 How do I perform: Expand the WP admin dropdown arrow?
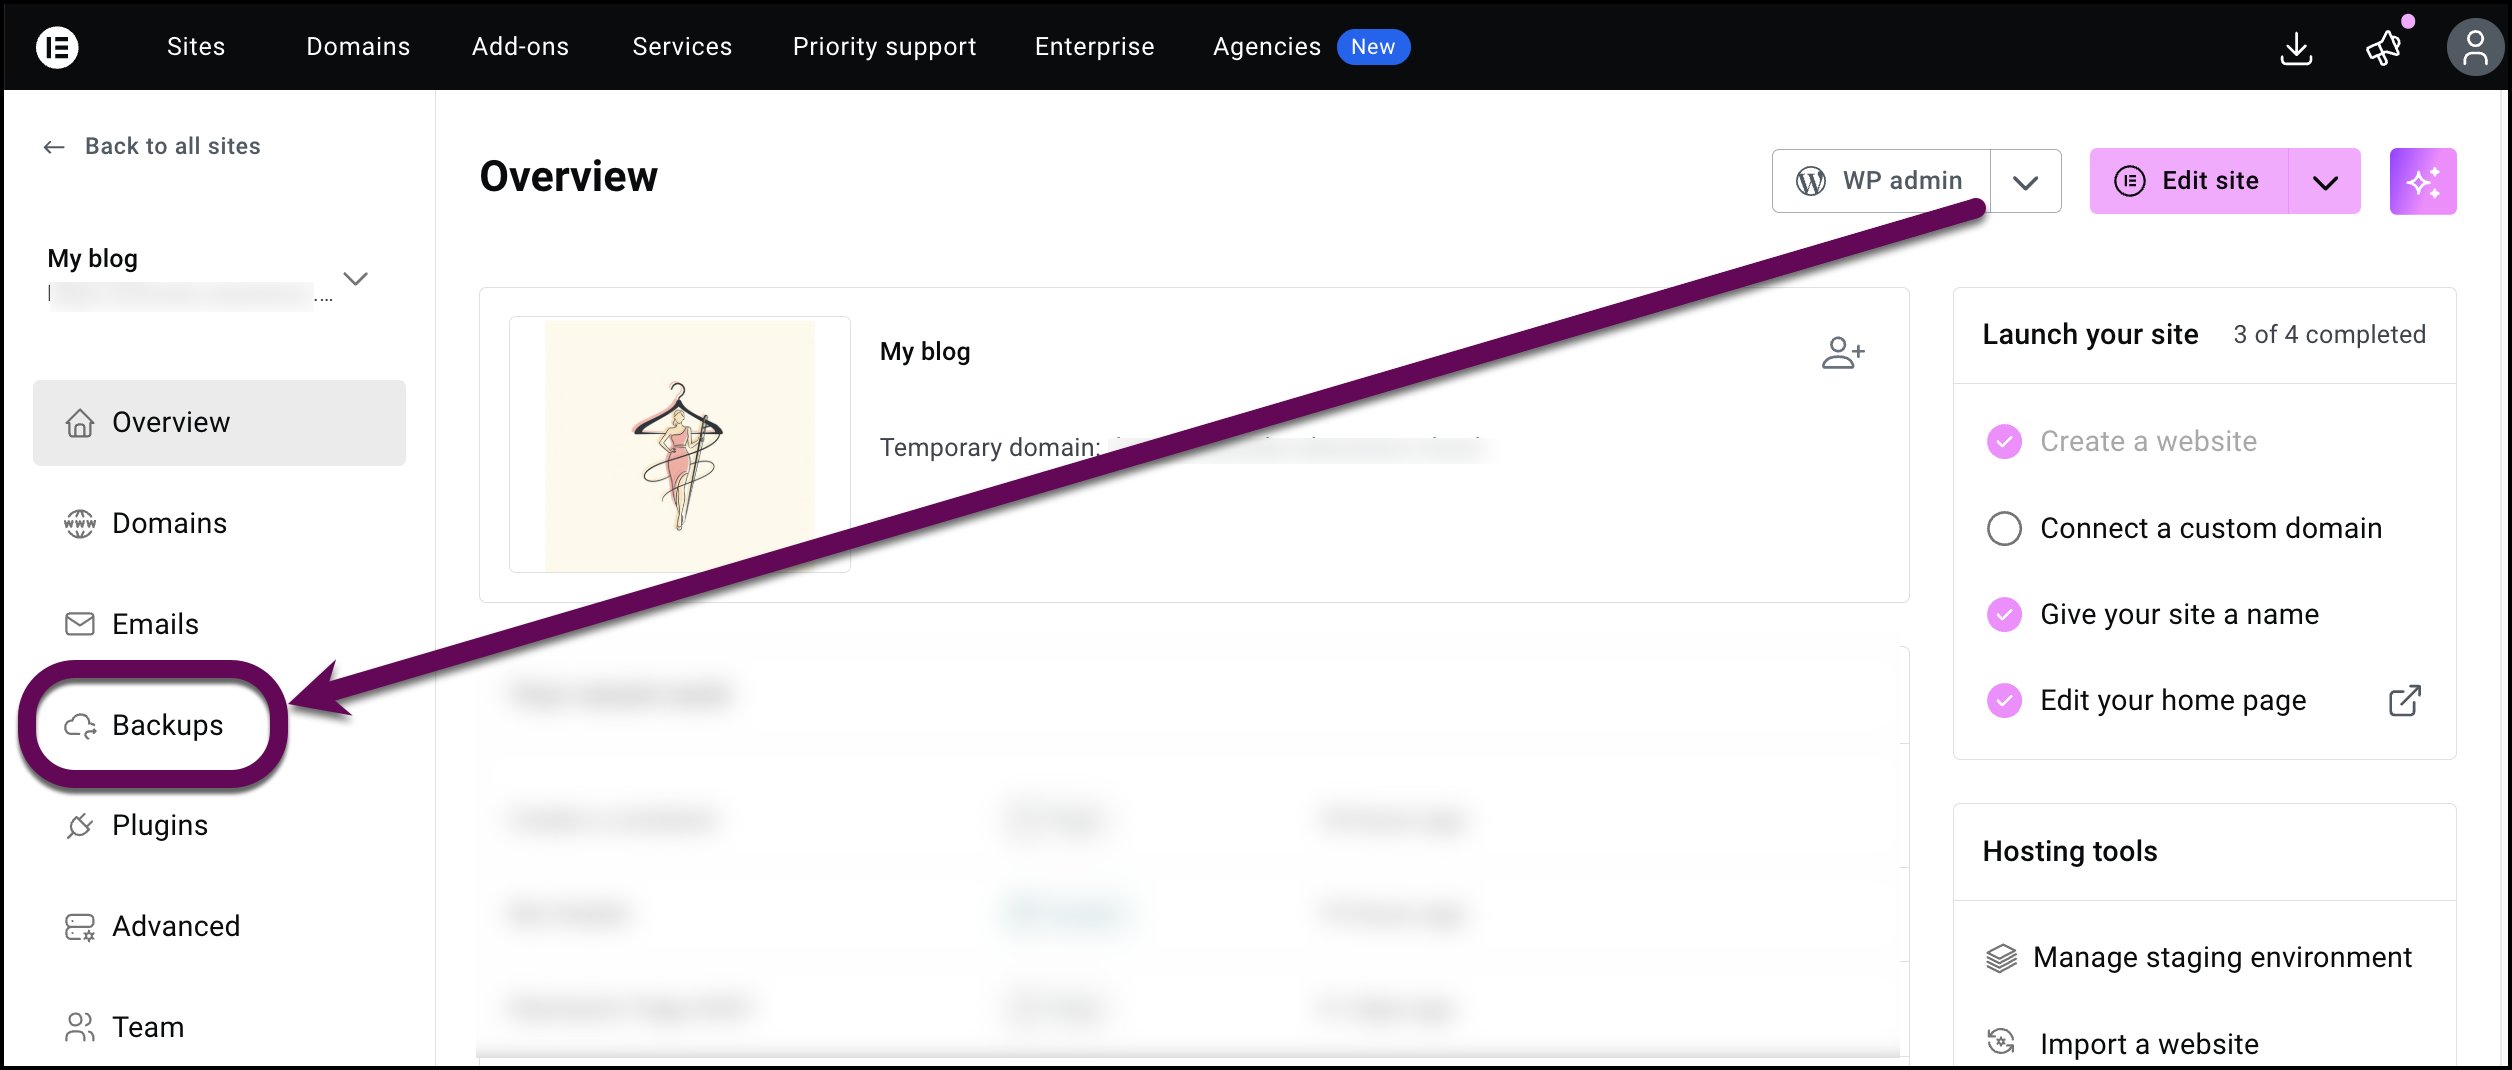[x=2026, y=181]
